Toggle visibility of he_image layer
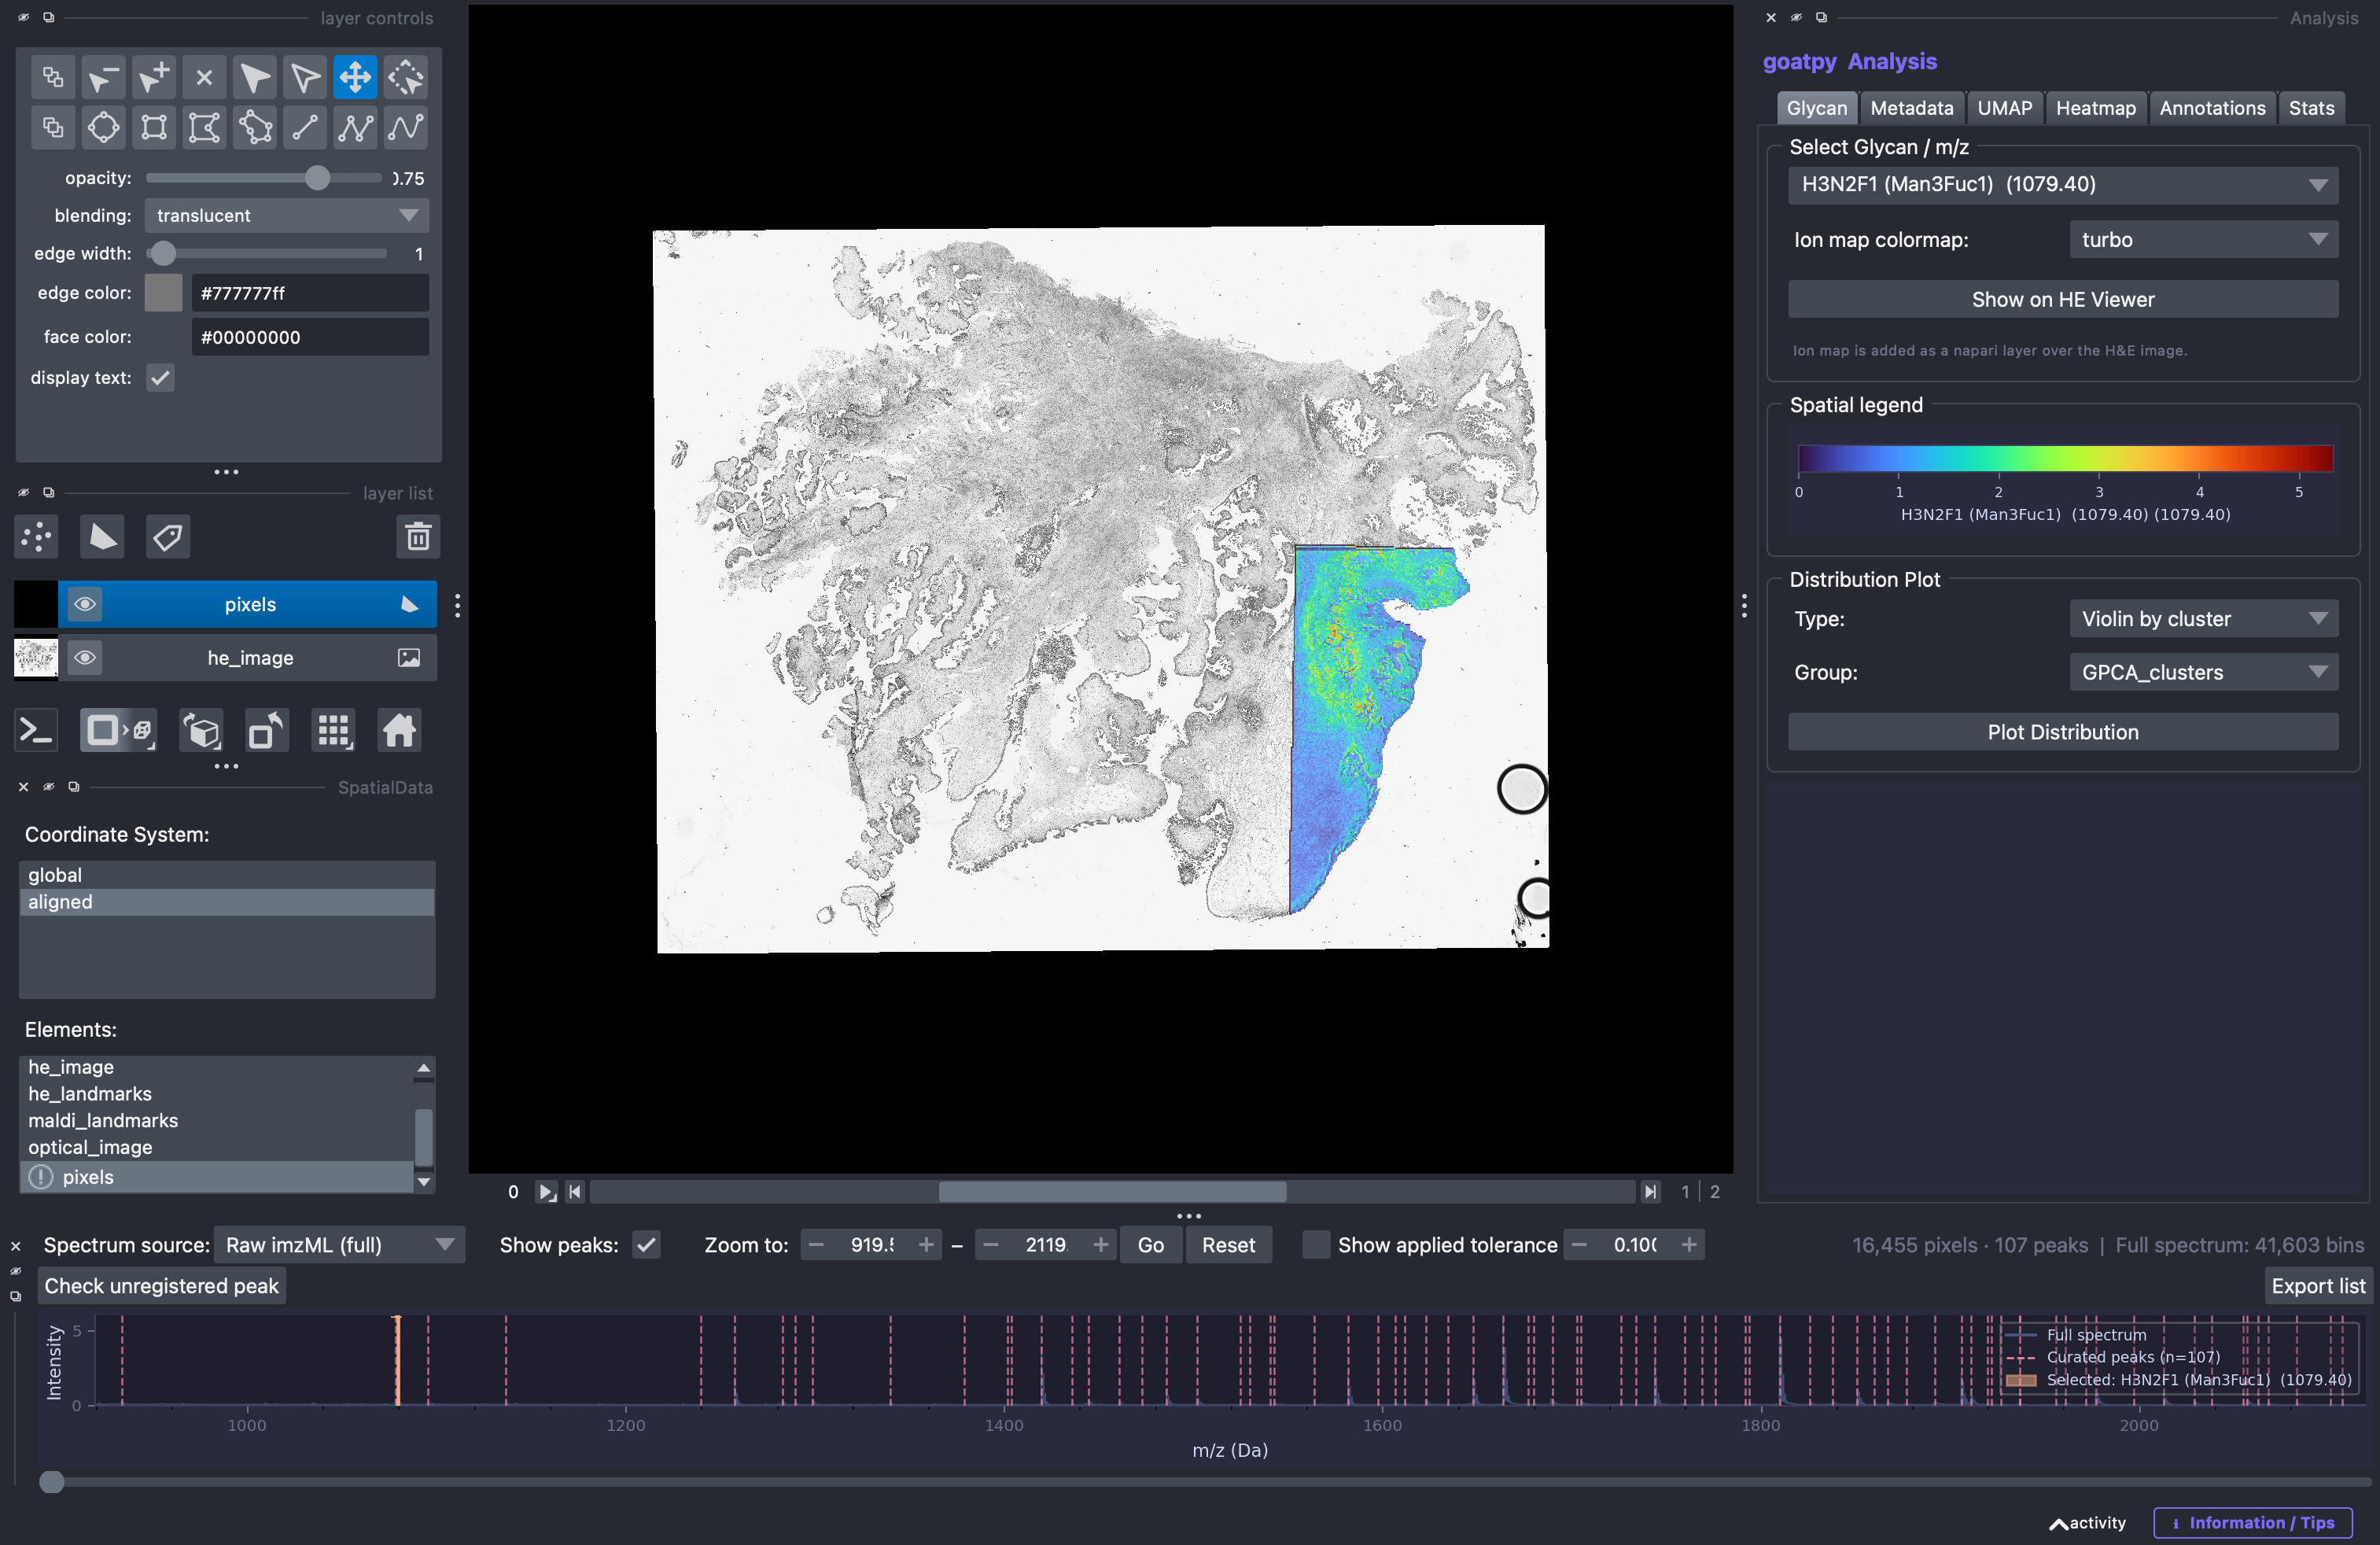Screen dimensions: 2380x1545 pos(85,658)
